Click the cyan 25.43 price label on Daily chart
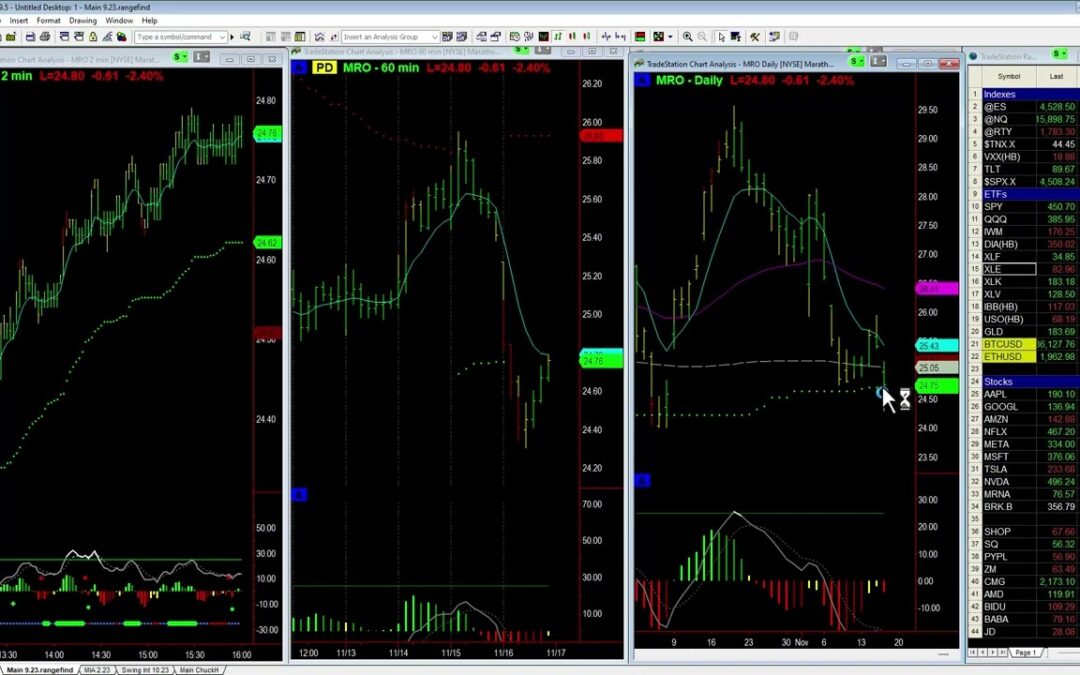Viewport: 1080px width, 675px height. click(937, 346)
